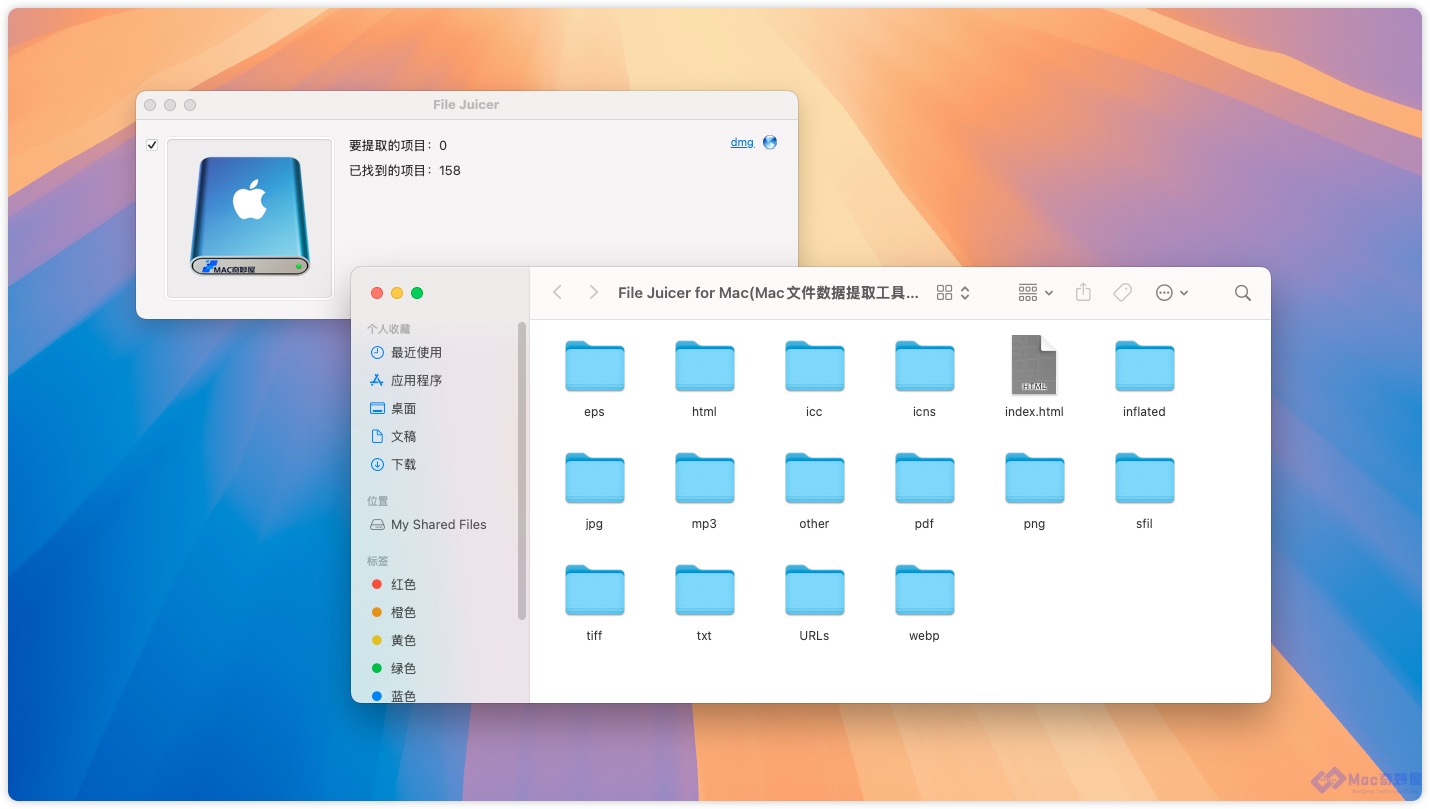Open the other folder

point(814,478)
